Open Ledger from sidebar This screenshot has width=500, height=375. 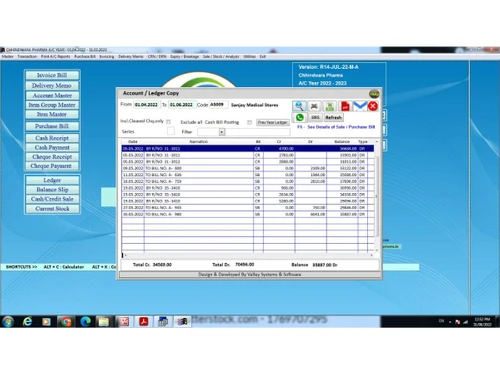(52, 180)
